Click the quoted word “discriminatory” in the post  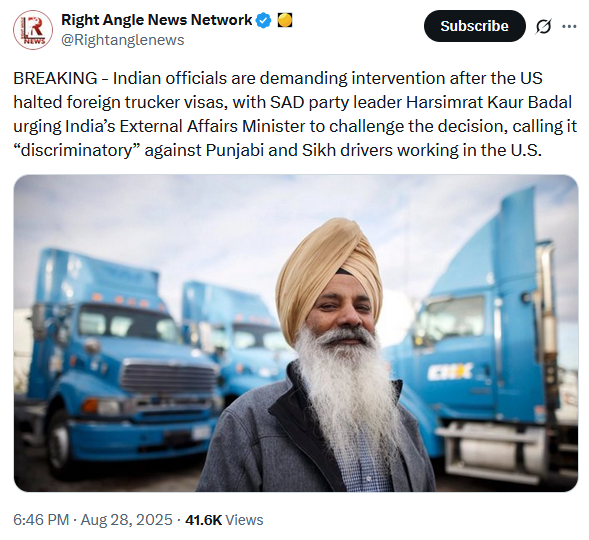(77, 150)
